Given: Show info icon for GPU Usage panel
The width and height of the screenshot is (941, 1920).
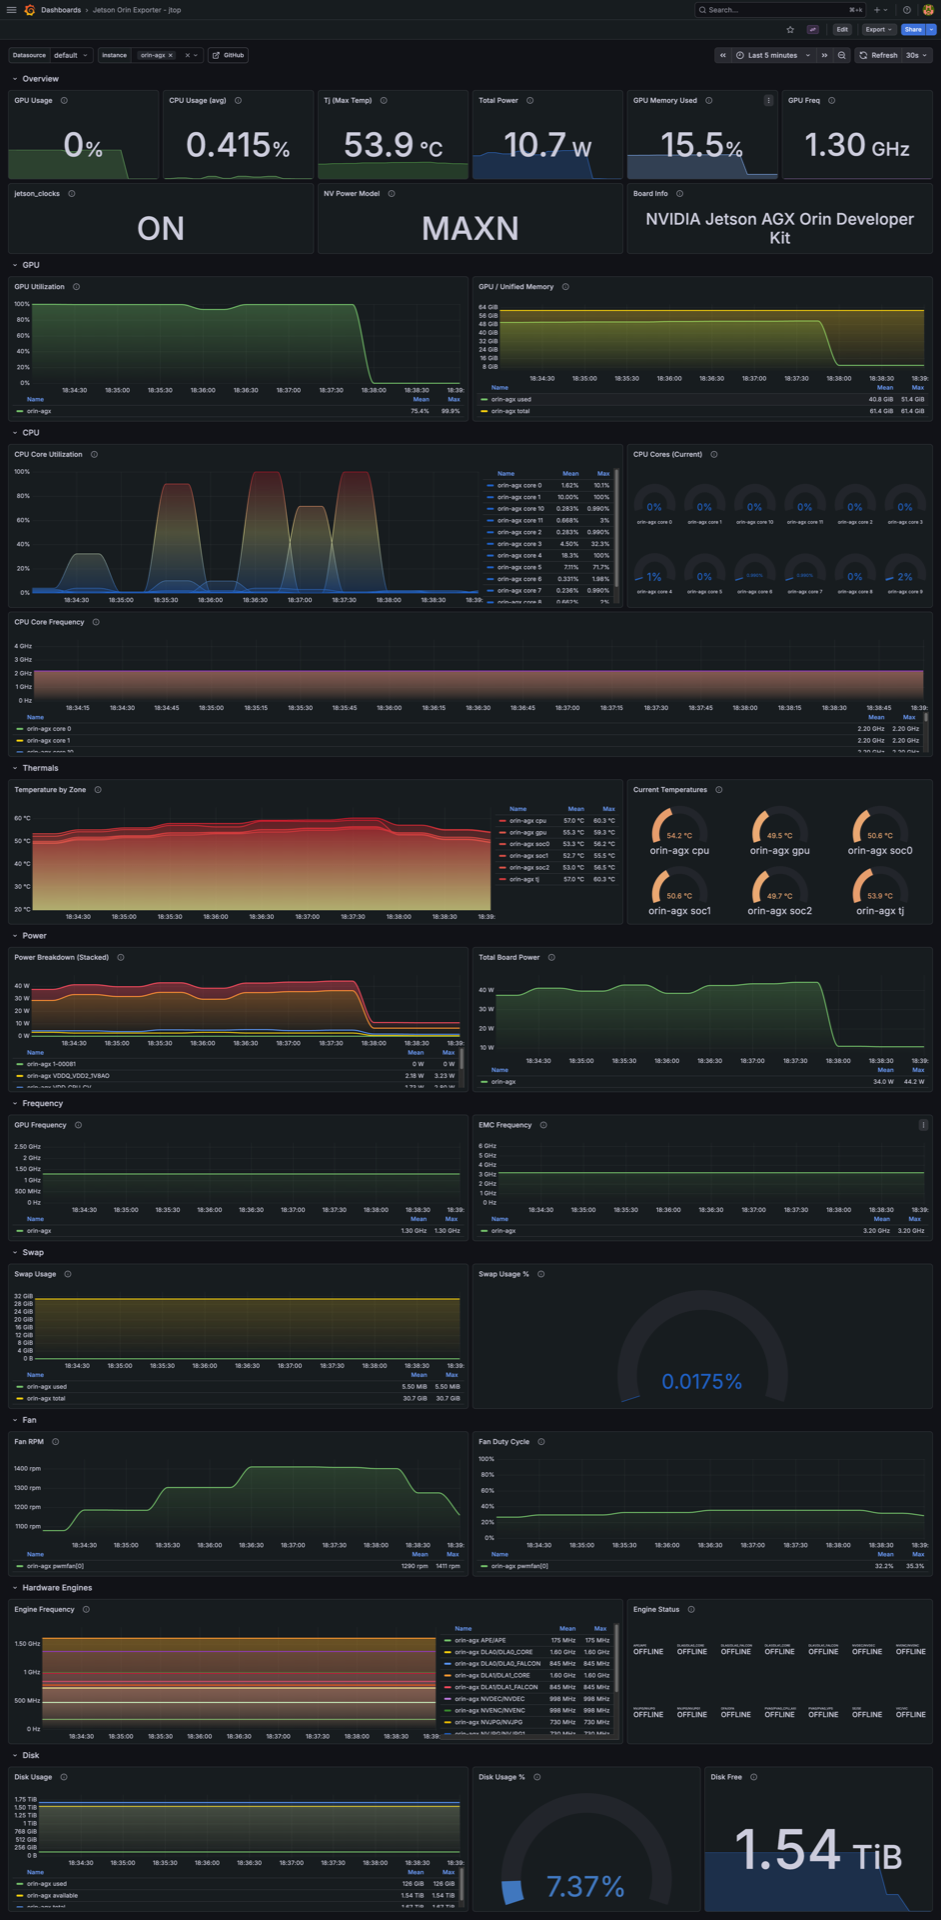Looking at the screenshot, I should pyautogui.click(x=64, y=100).
